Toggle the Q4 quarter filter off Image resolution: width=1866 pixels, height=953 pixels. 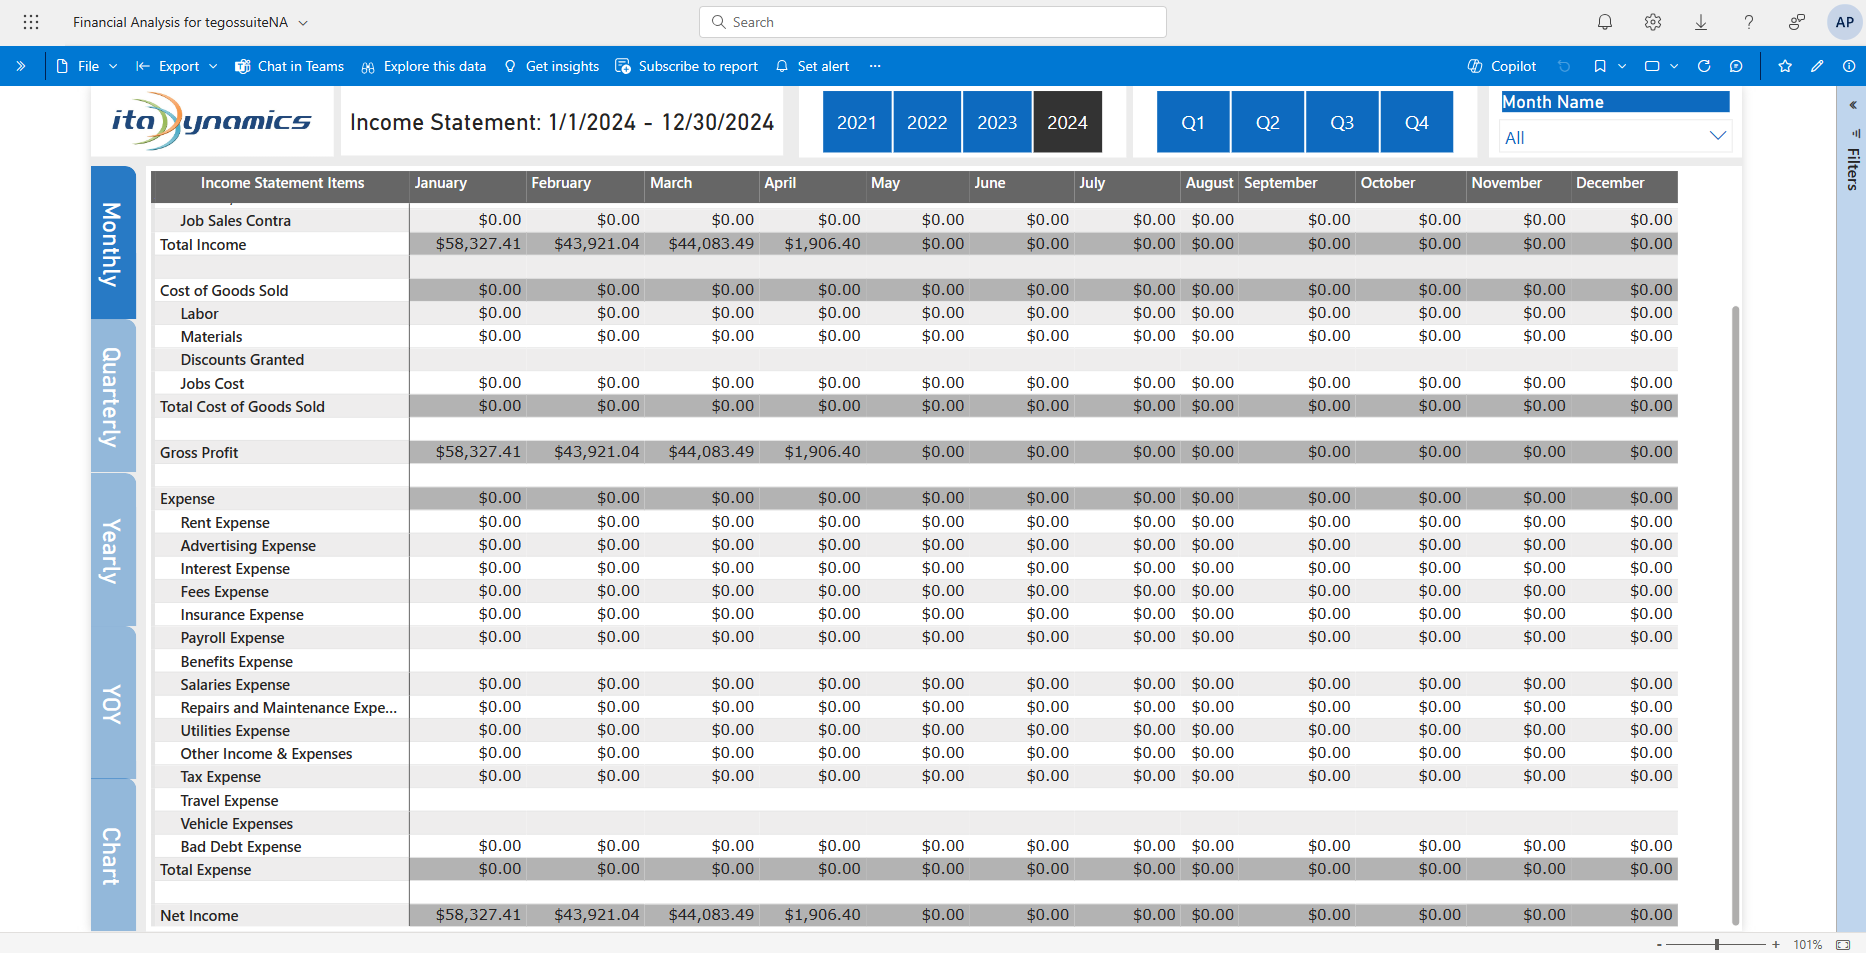coord(1416,121)
